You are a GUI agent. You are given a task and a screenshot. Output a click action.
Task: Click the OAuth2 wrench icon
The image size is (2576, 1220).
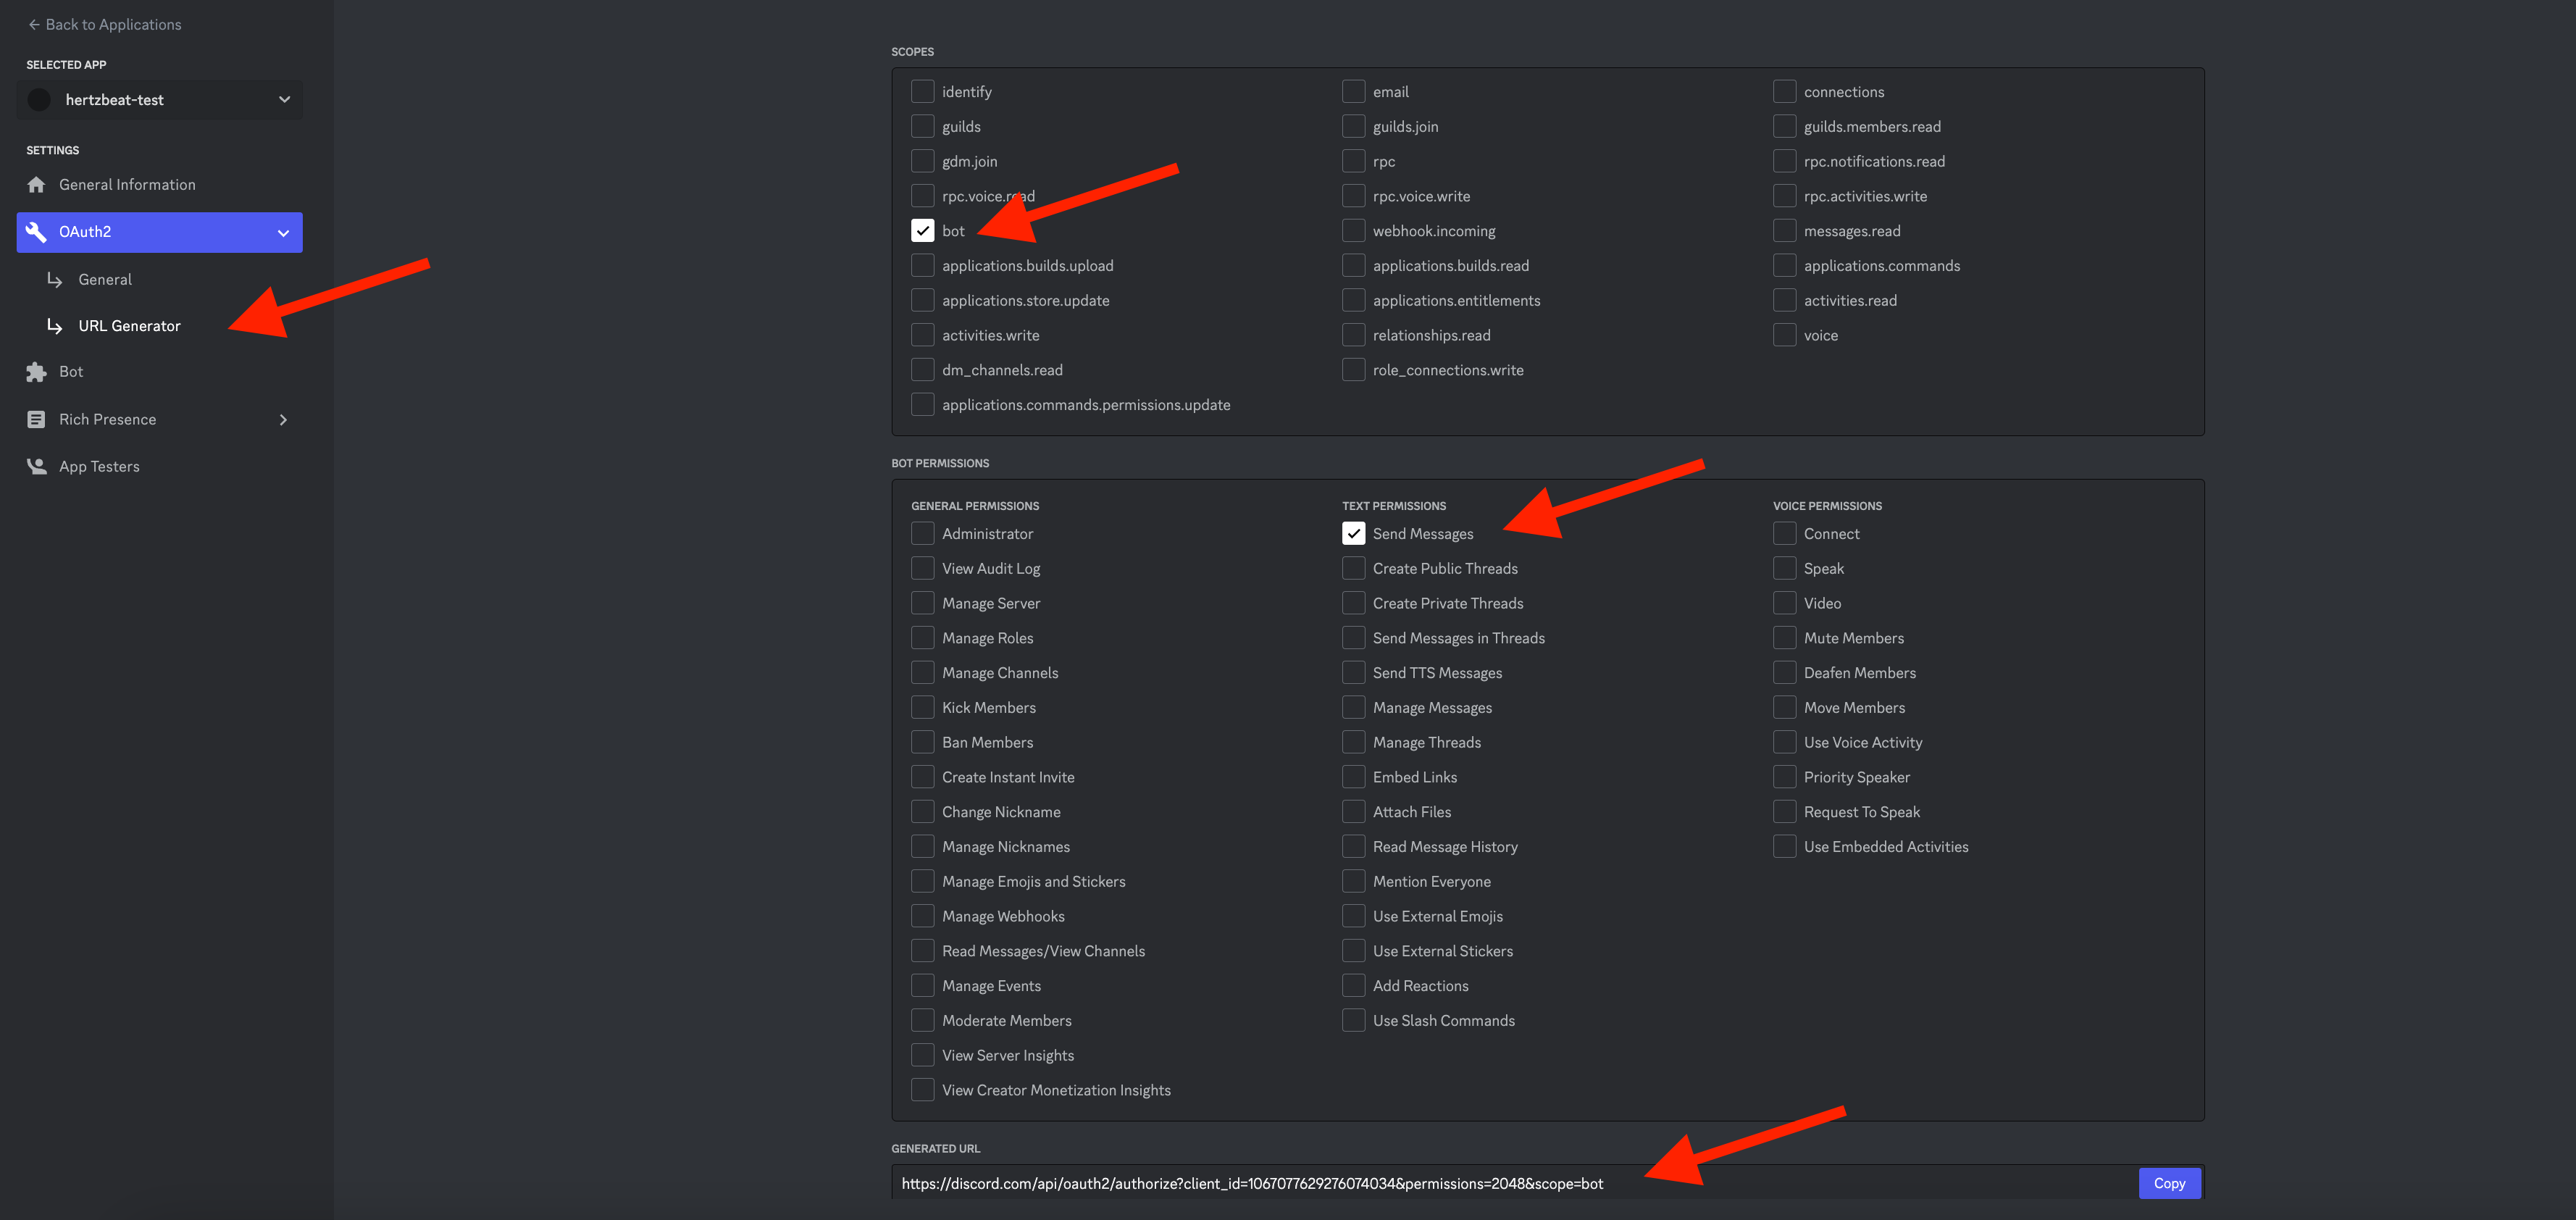click(x=37, y=232)
